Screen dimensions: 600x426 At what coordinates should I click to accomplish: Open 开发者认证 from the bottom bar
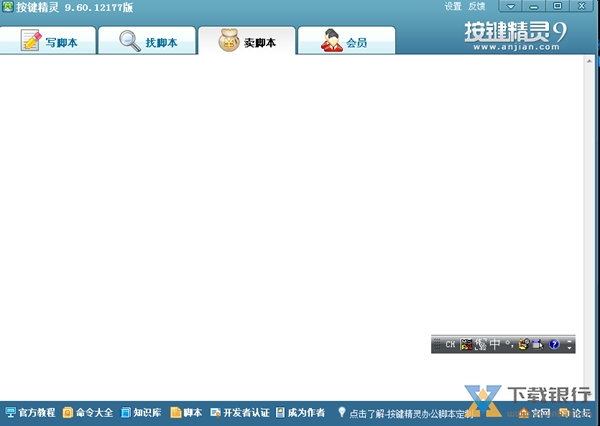[x=240, y=413]
